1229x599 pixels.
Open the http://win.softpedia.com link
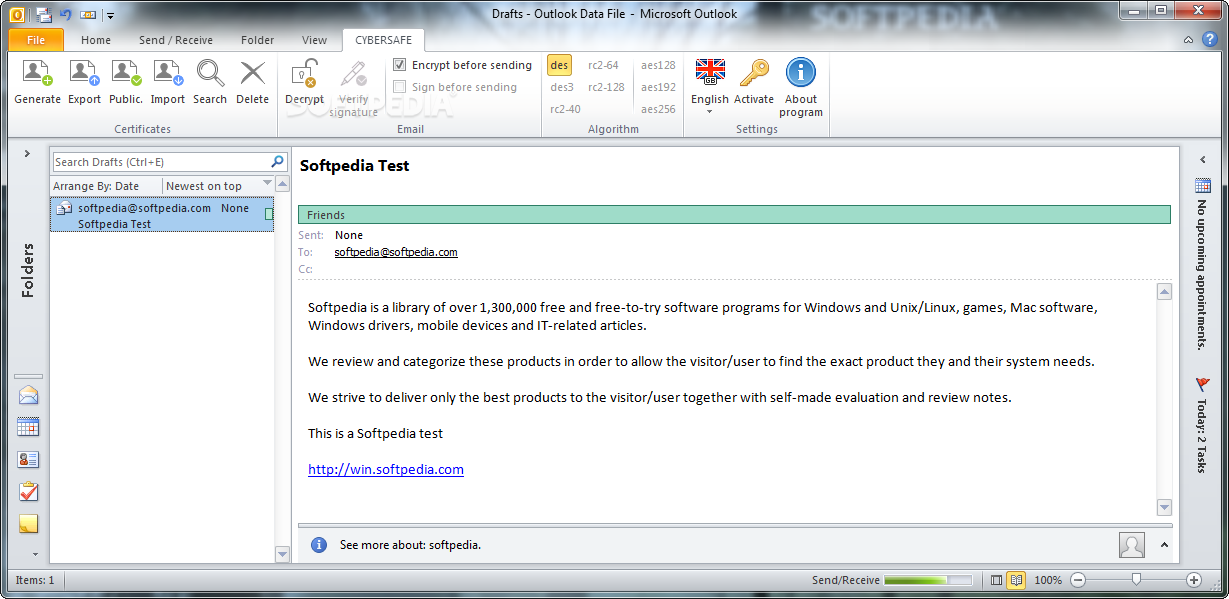(386, 469)
